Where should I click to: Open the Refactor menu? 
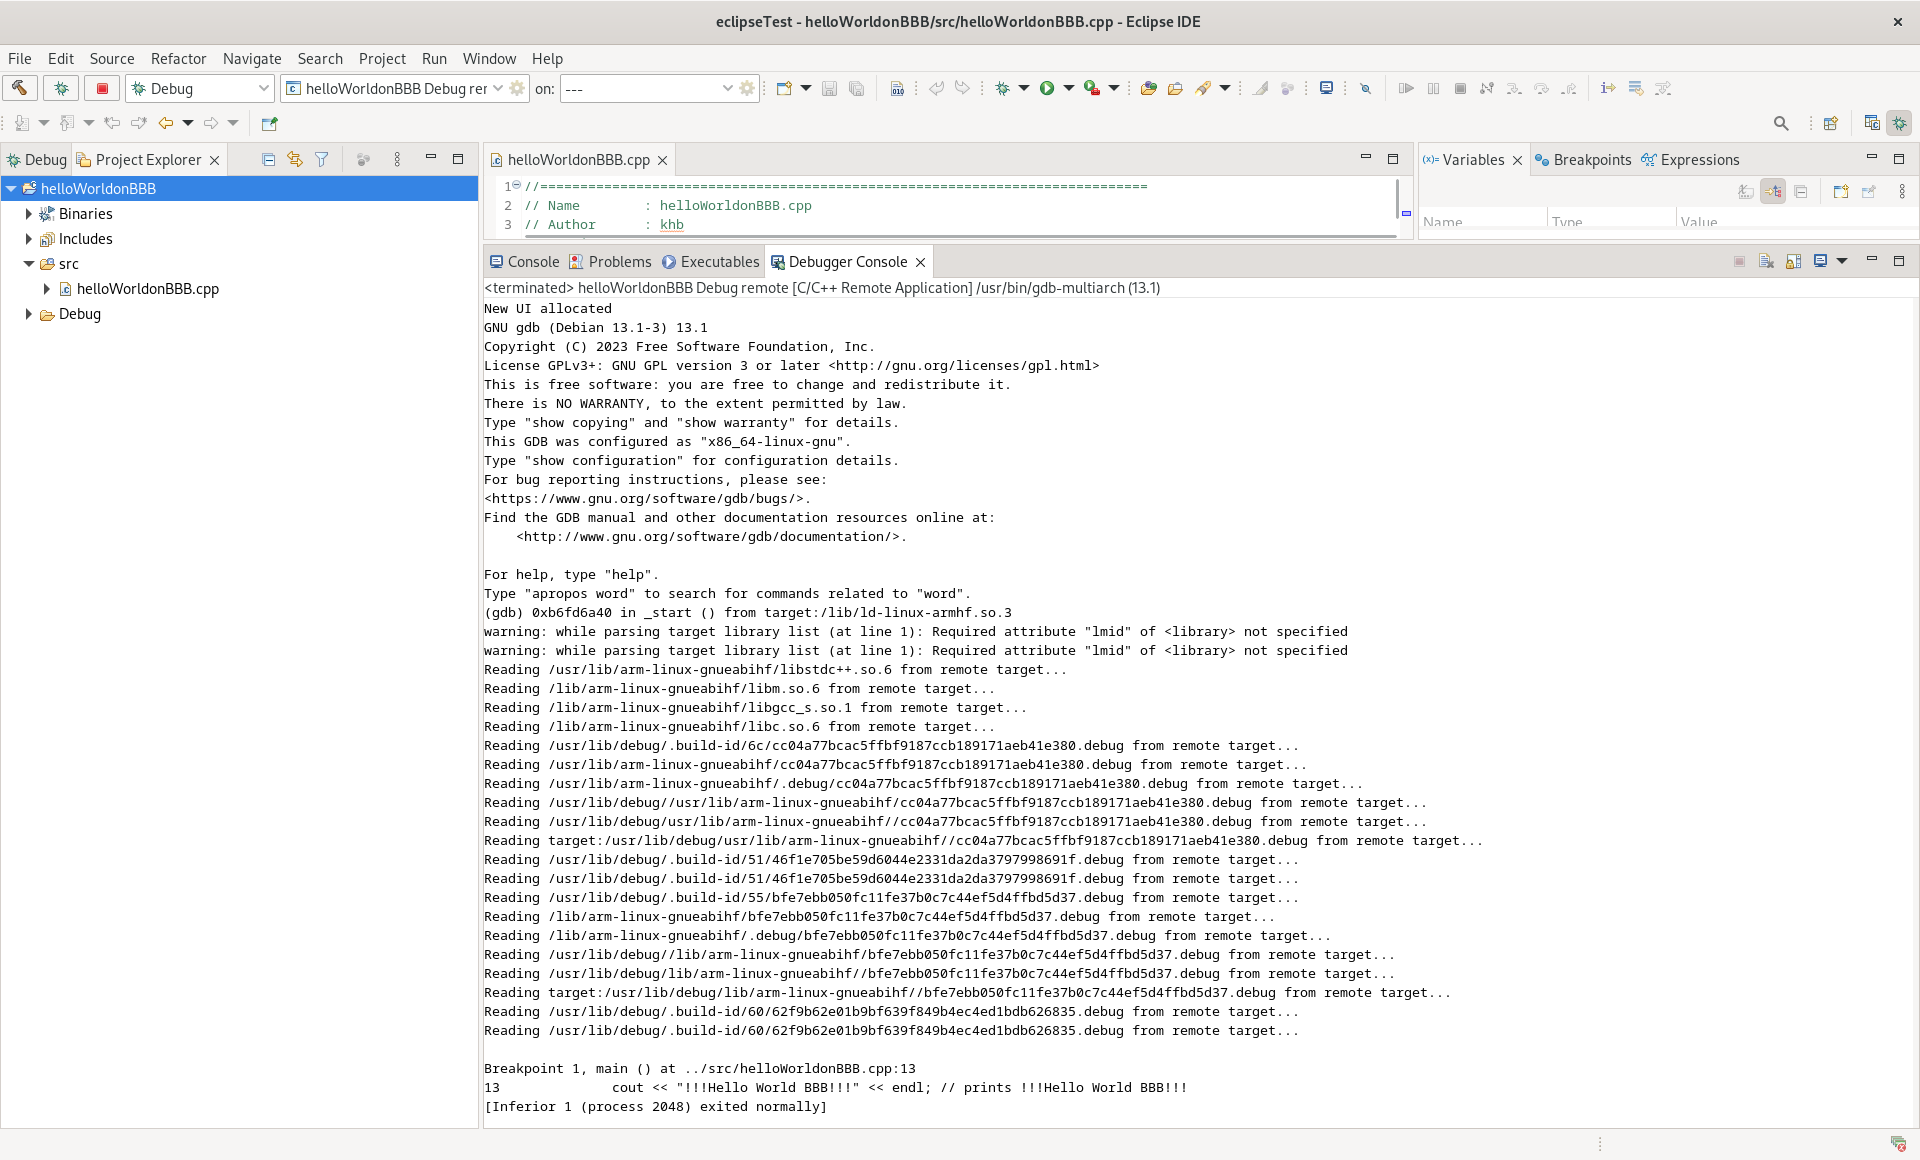coord(178,58)
